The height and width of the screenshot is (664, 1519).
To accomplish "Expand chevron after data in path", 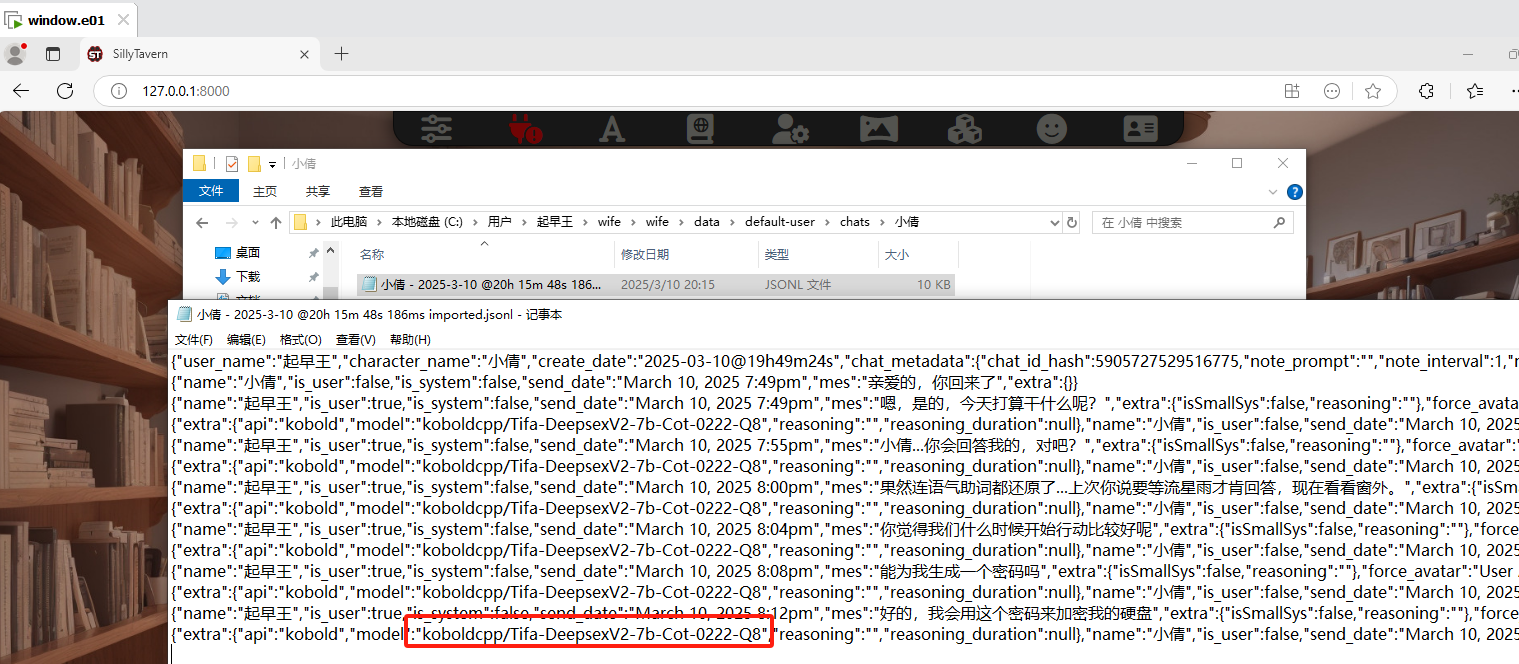I will [x=731, y=222].
